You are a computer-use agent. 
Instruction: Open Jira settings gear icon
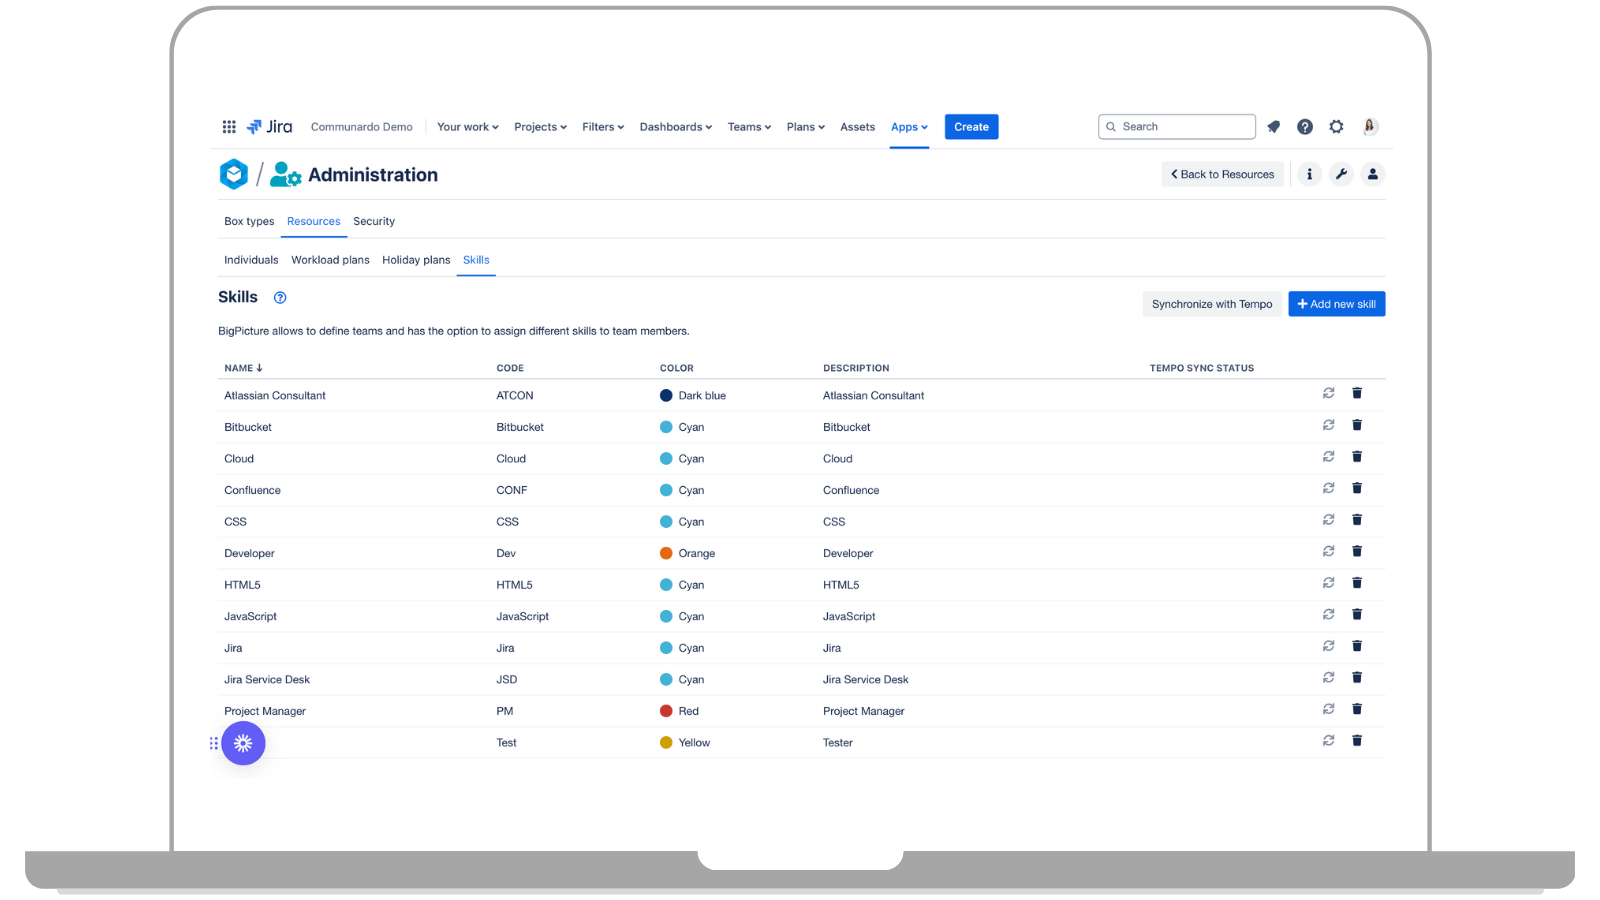1337,127
